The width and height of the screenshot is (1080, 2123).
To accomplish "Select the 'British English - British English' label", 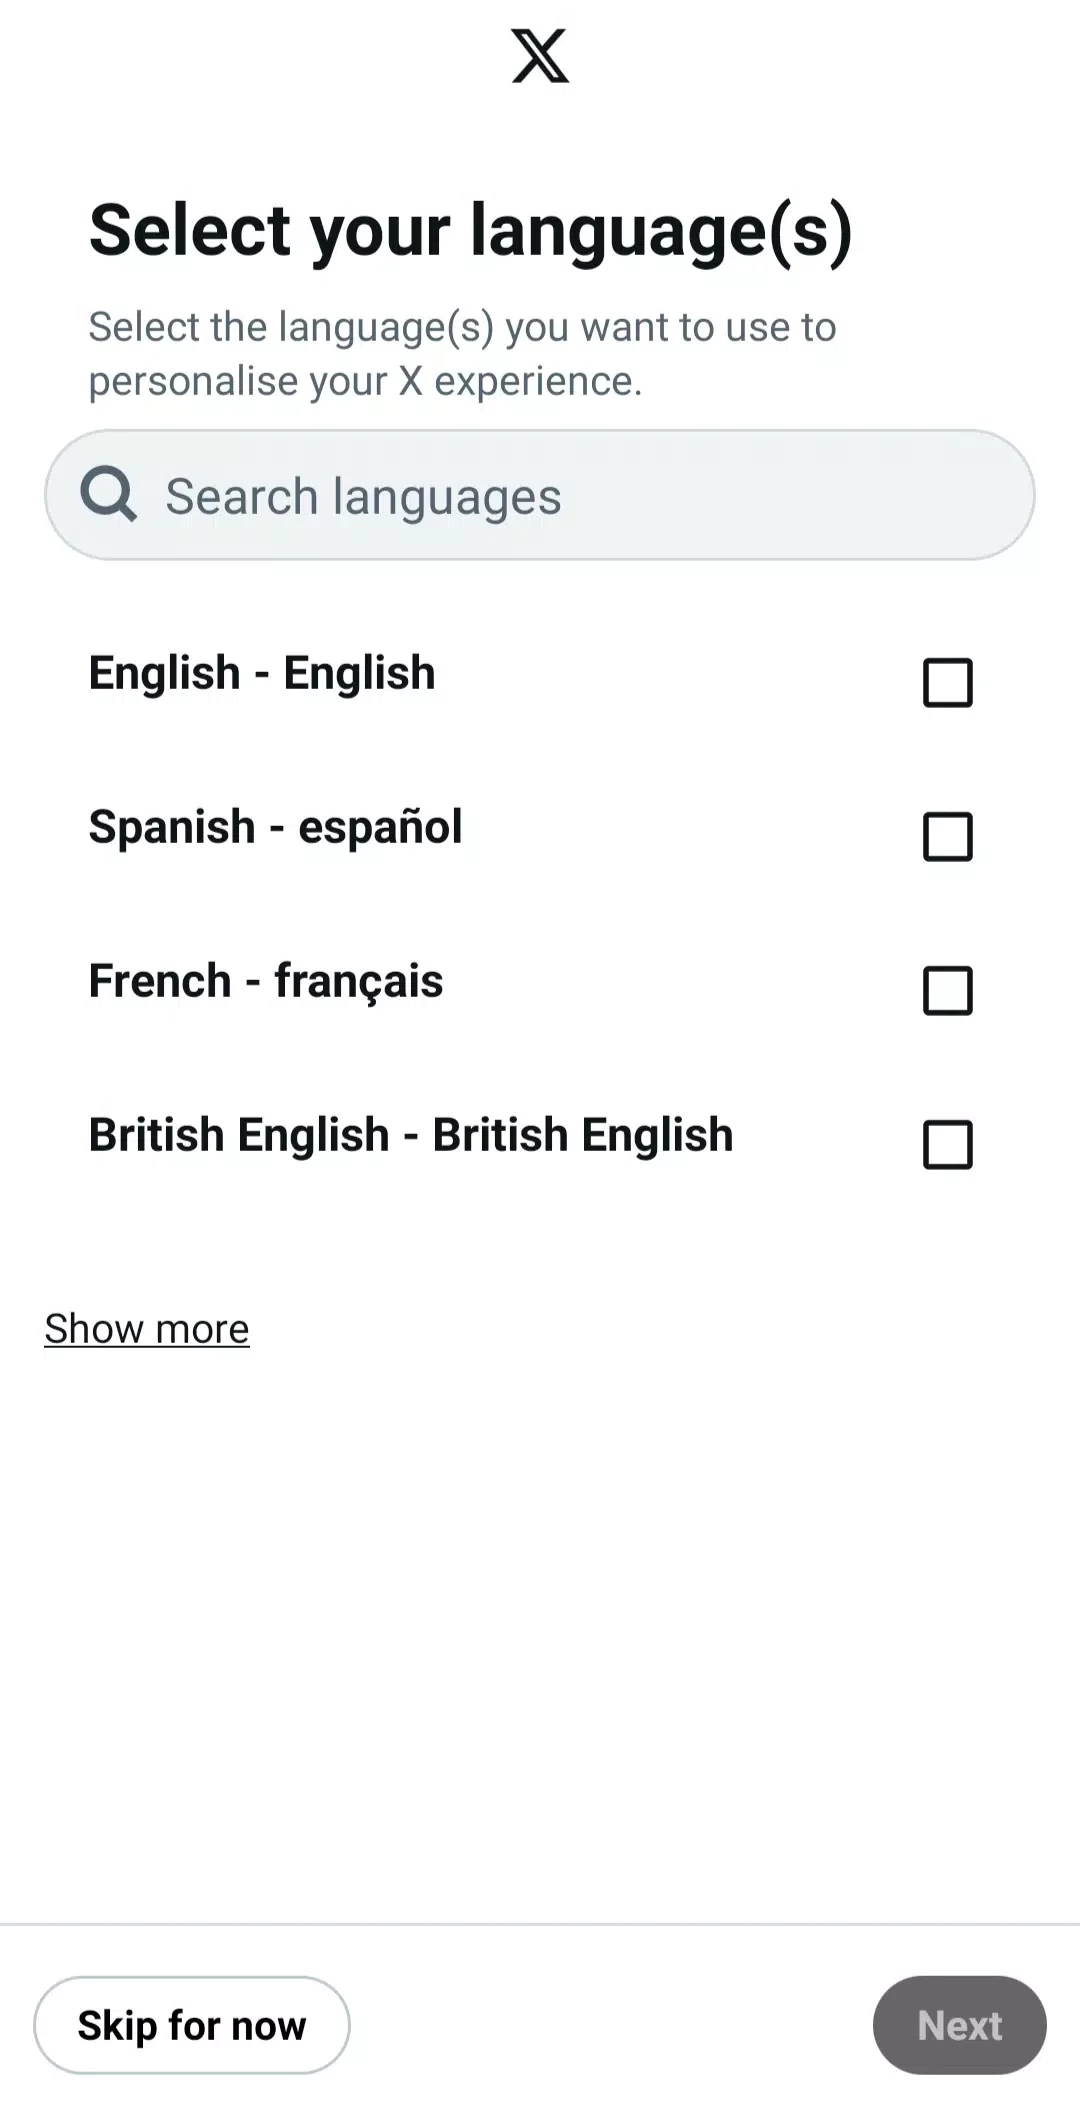I will click(411, 1135).
